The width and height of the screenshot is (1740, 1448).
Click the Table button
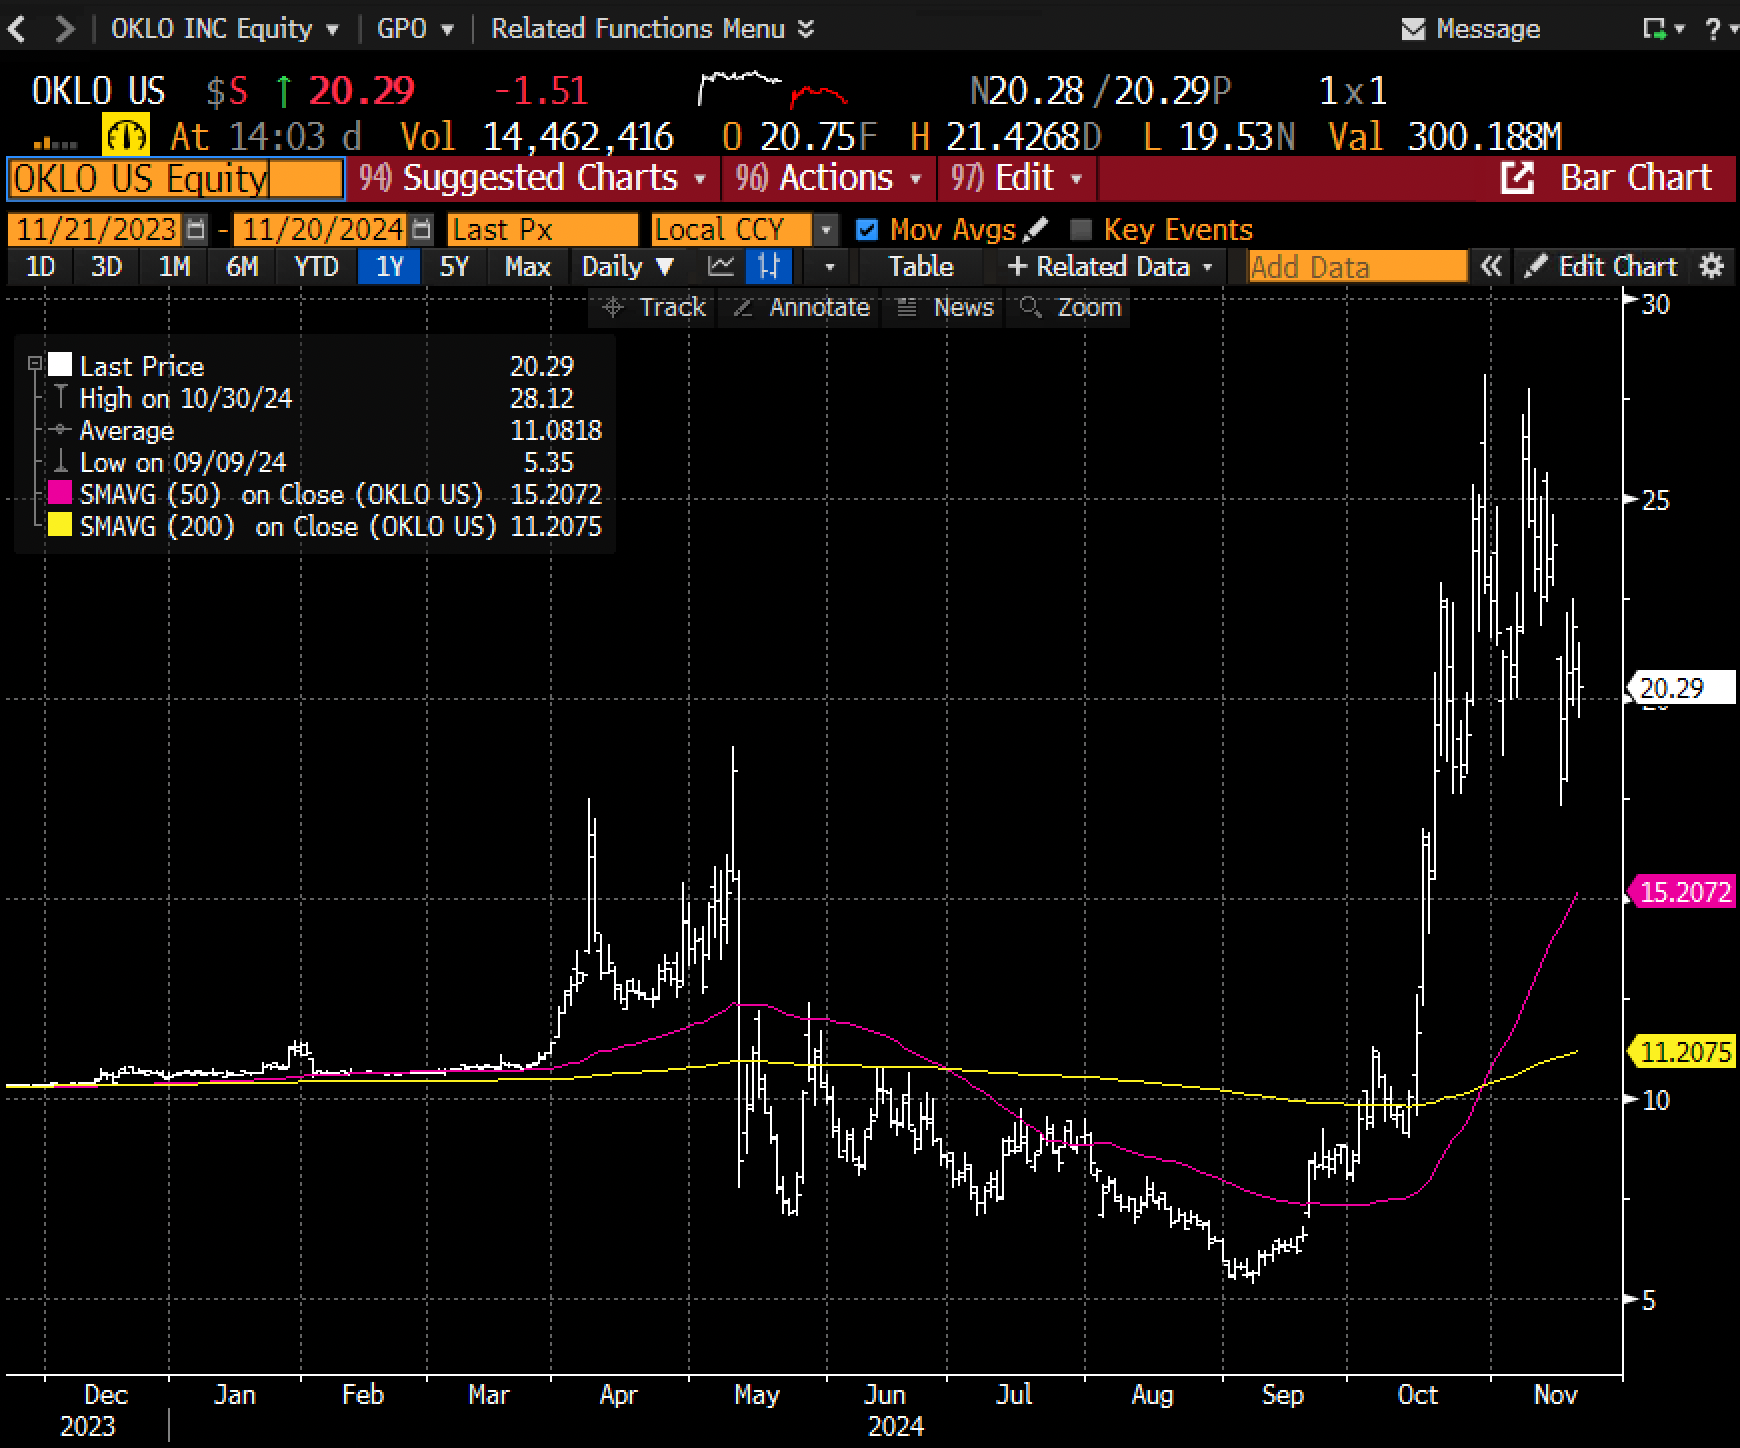921,267
